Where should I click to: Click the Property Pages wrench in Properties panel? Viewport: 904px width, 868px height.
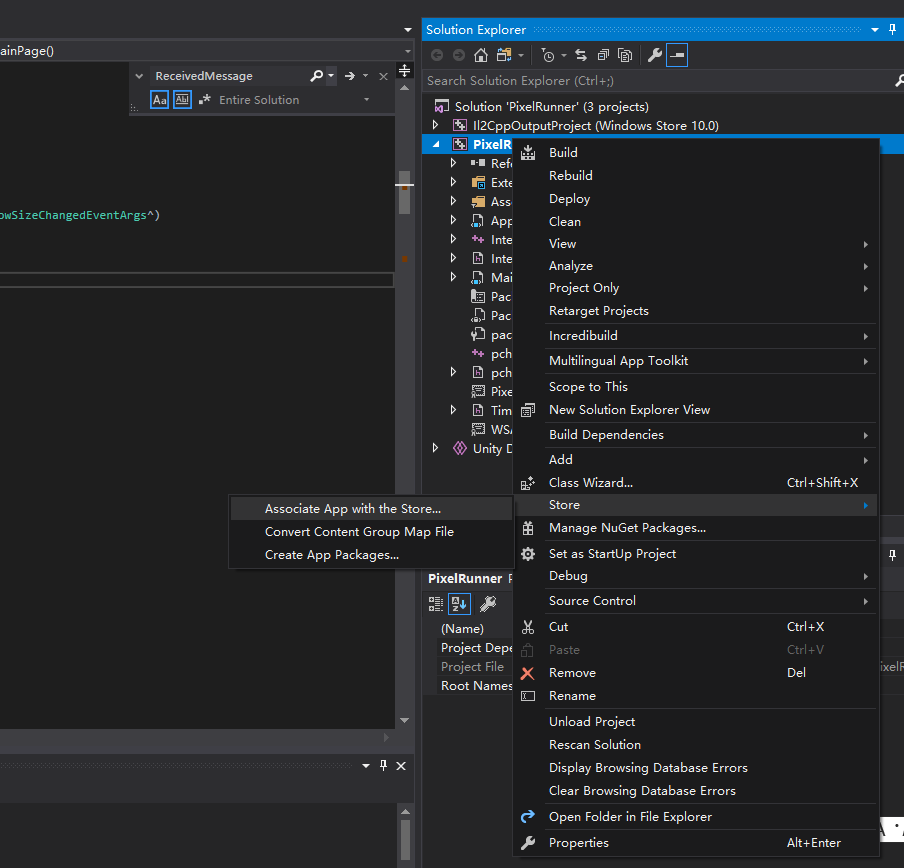(487, 604)
